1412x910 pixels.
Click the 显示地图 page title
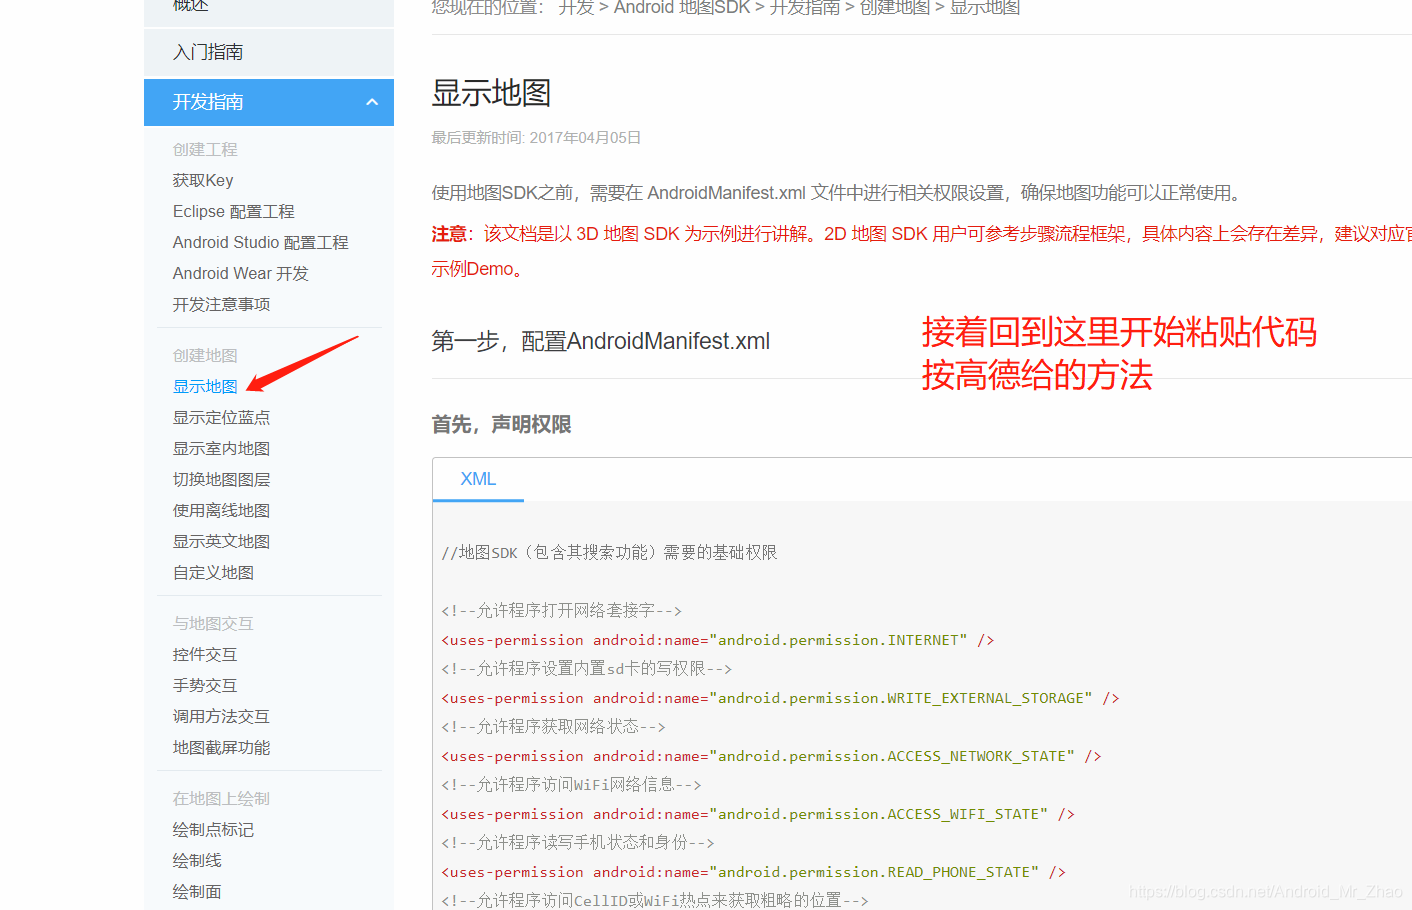click(x=491, y=93)
